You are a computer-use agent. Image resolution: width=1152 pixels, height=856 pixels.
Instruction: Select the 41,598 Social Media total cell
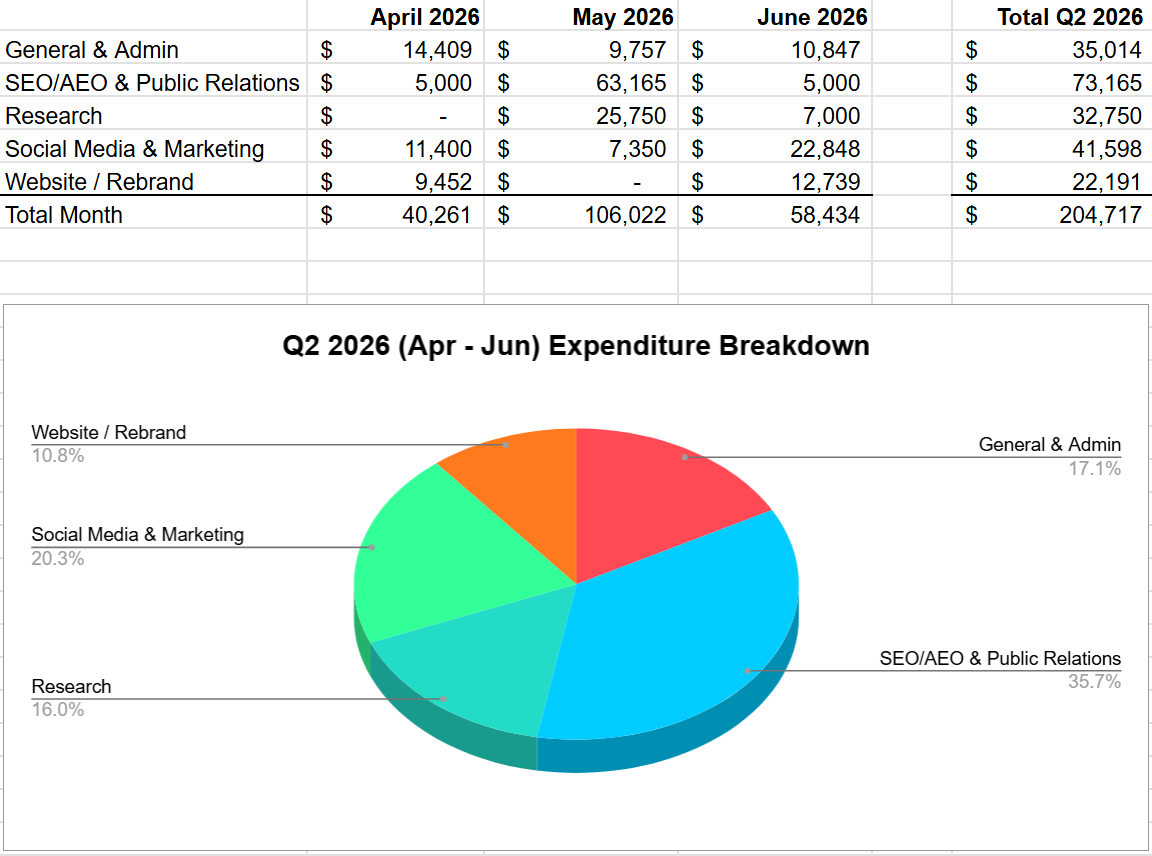click(x=1052, y=148)
